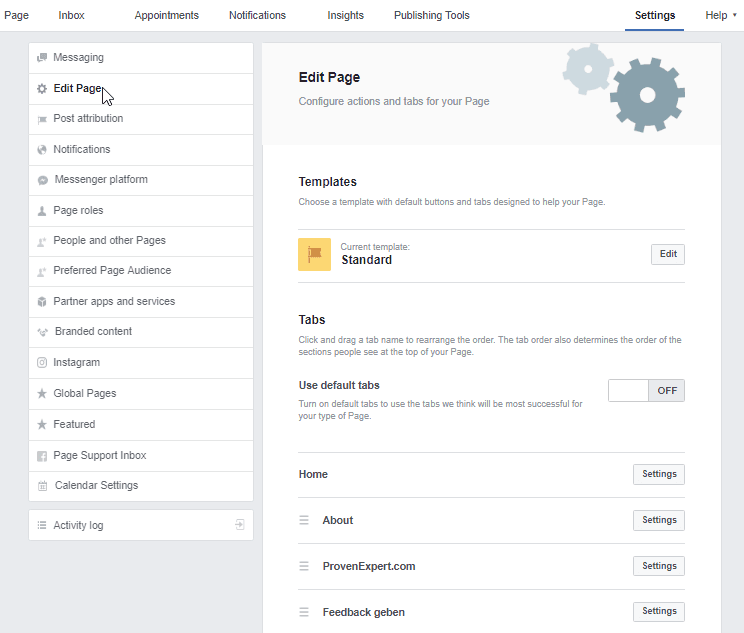Click the Post attribution flag icon
The width and height of the screenshot is (744, 633).
click(x=42, y=119)
